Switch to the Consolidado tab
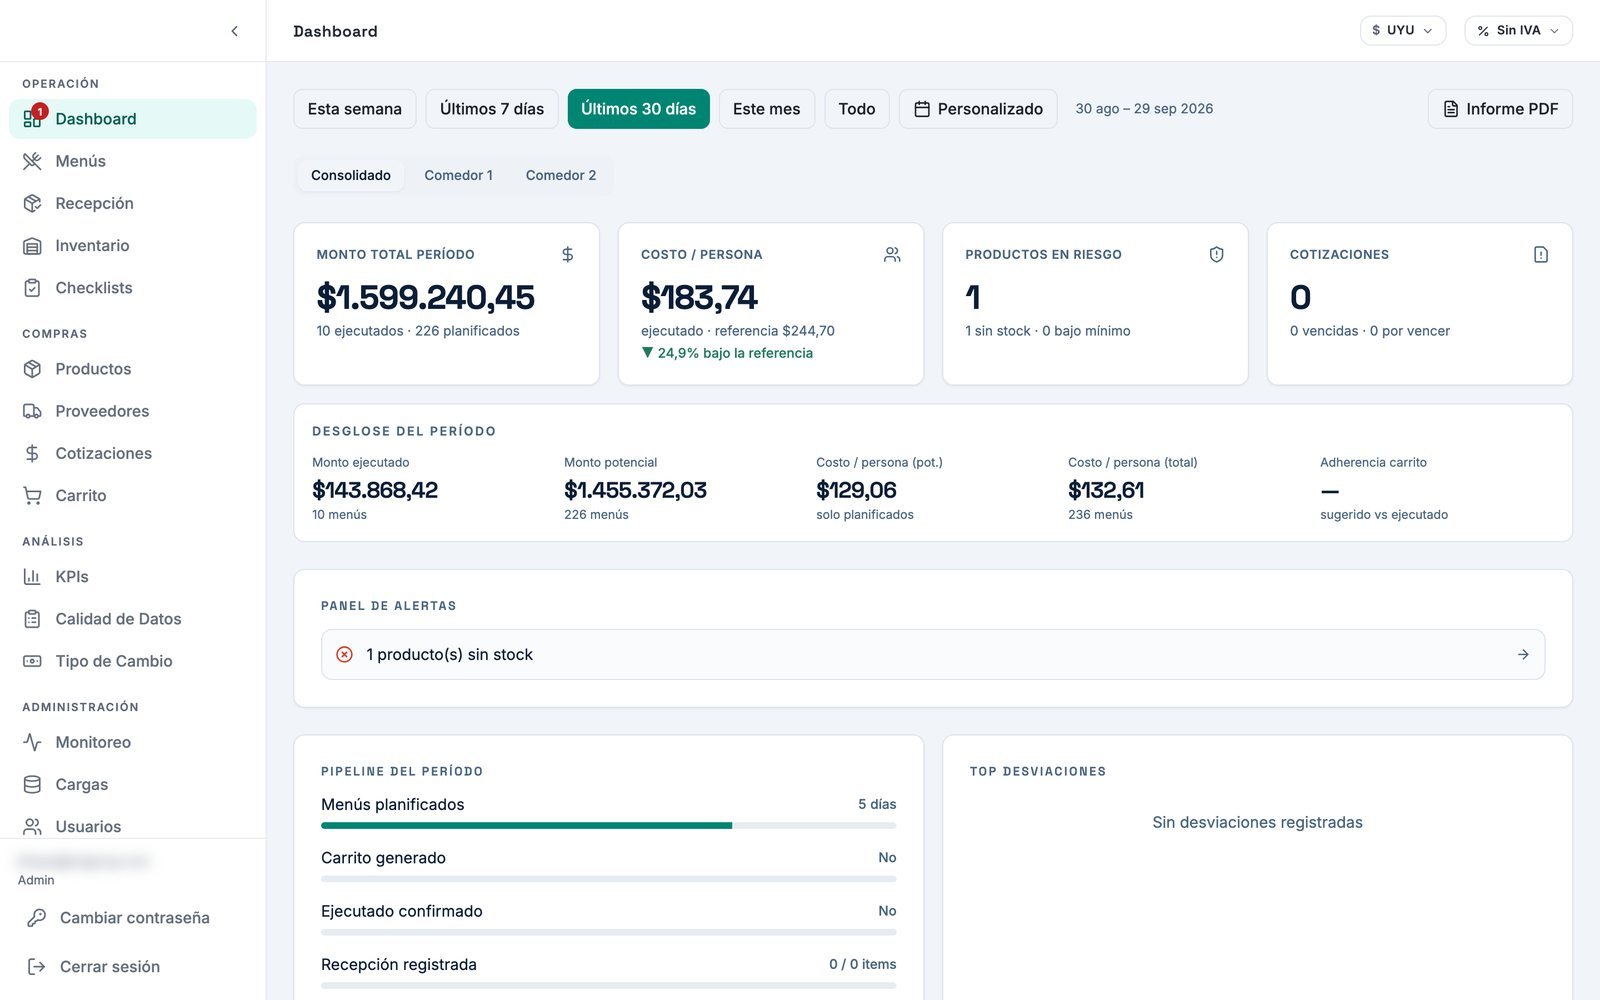This screenshot has width=1600, height=1000. (351, 175)
